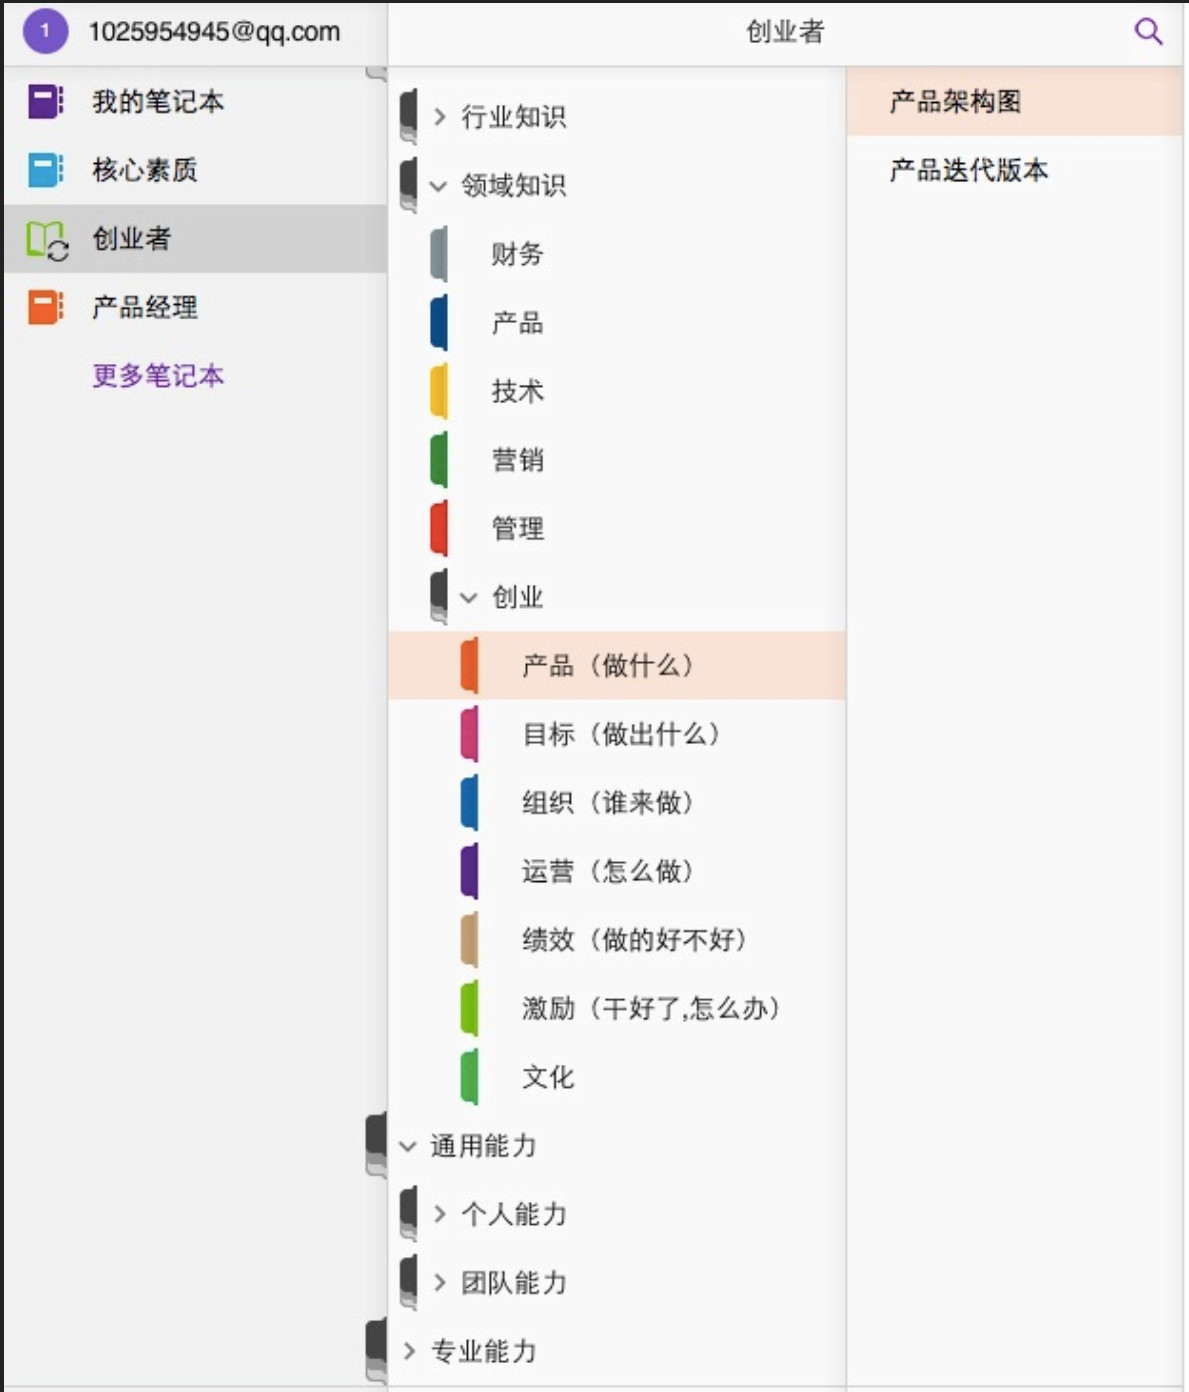Click the green 文化 section icon

click(x=469, y=1076)
